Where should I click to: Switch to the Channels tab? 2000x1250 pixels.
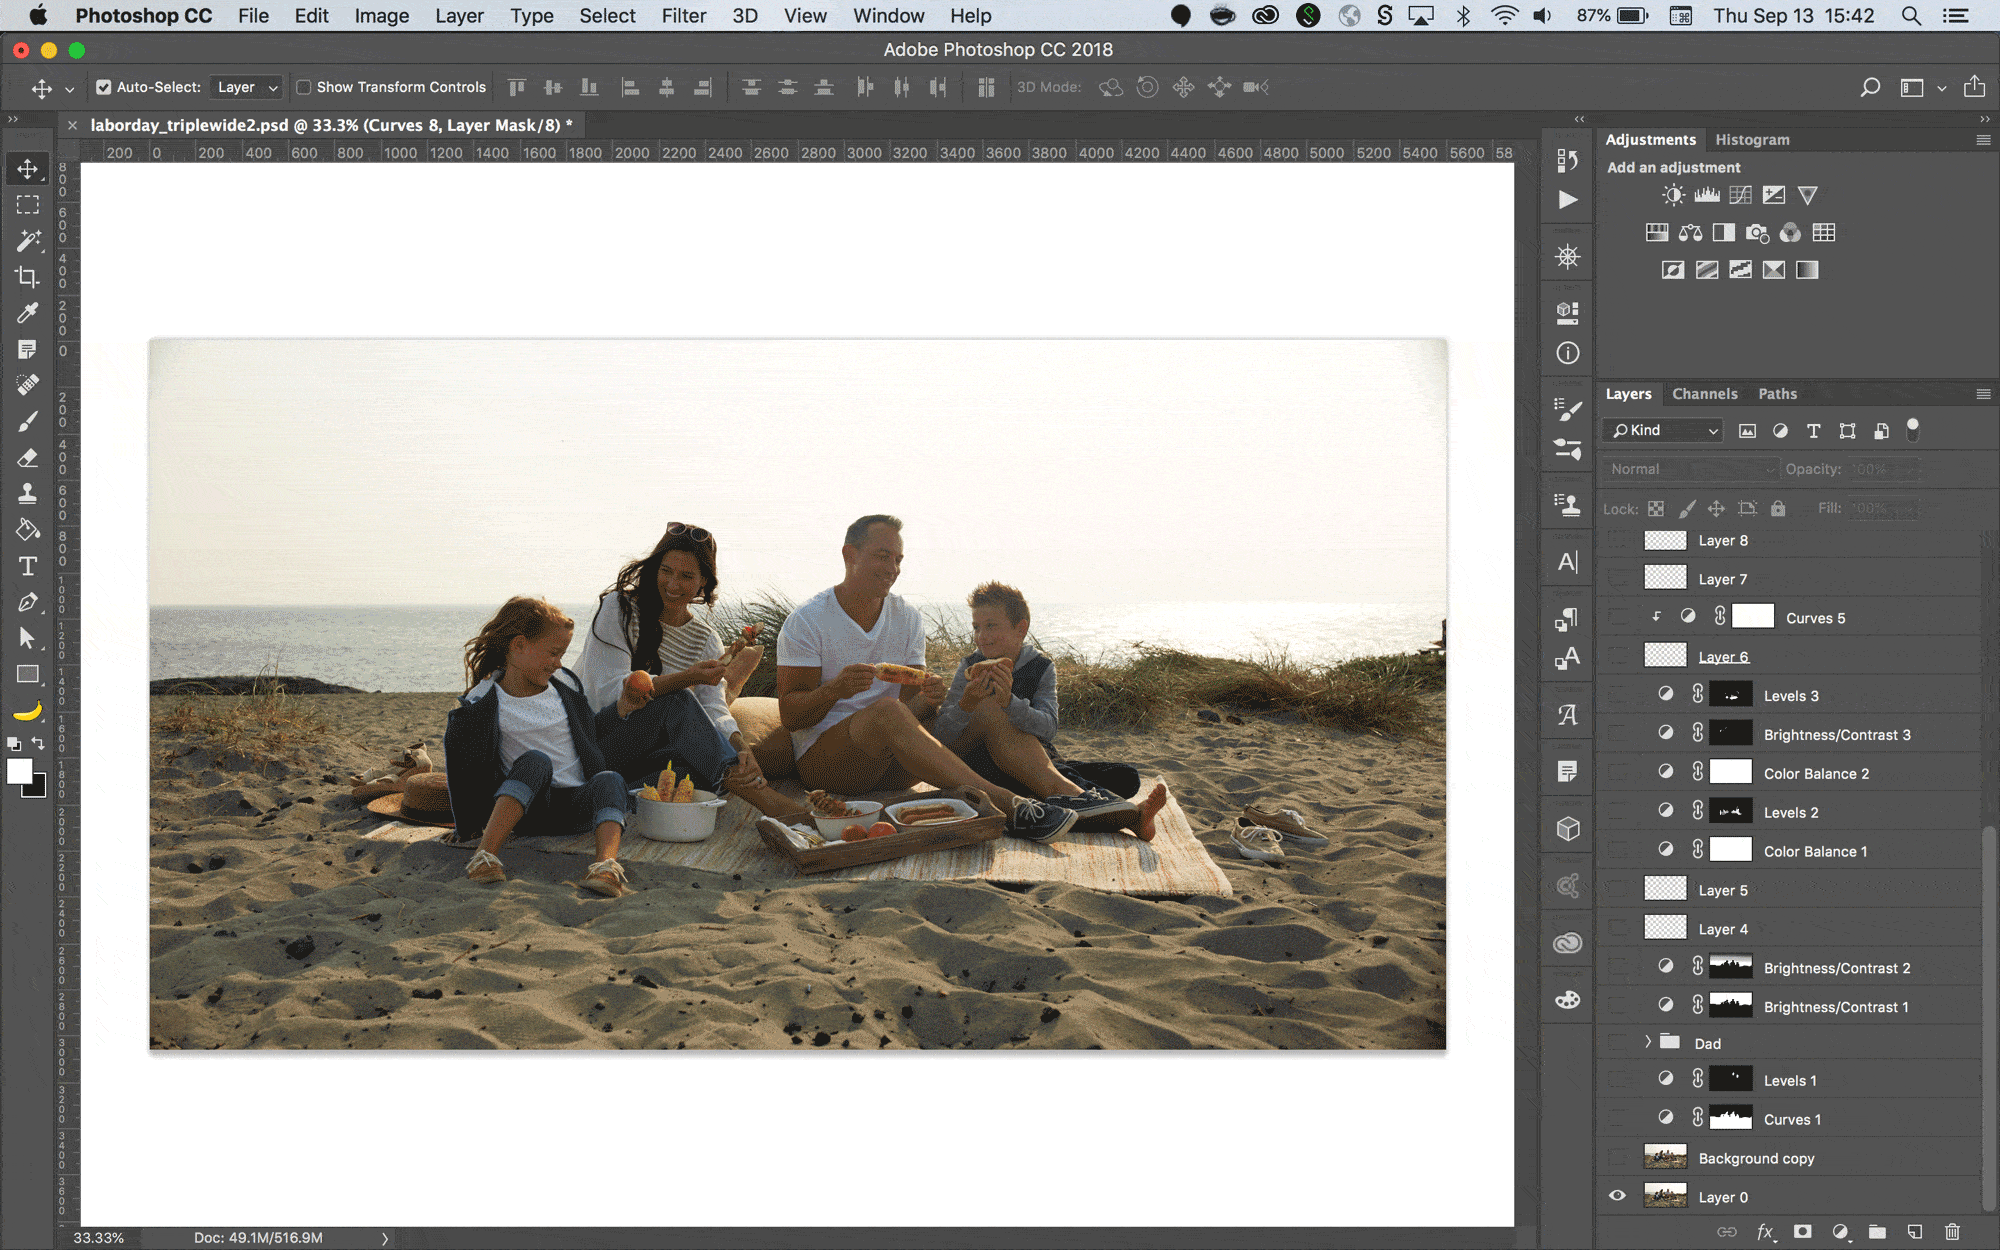pos(1704,394)
